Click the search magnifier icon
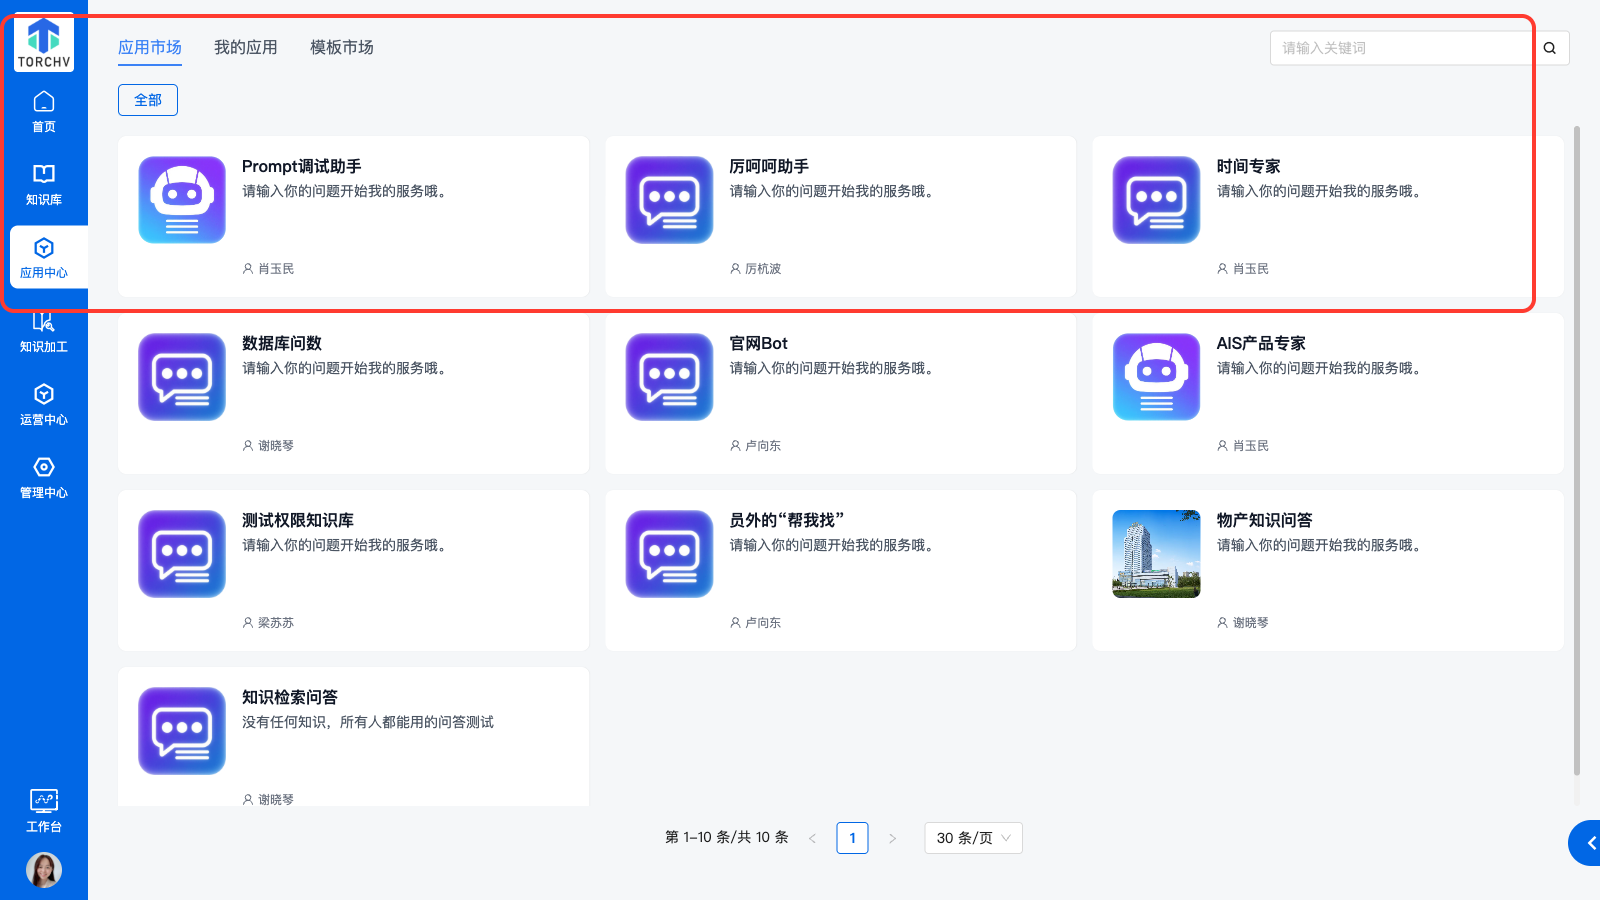The image size is (1600, 900). (1550, 48)
